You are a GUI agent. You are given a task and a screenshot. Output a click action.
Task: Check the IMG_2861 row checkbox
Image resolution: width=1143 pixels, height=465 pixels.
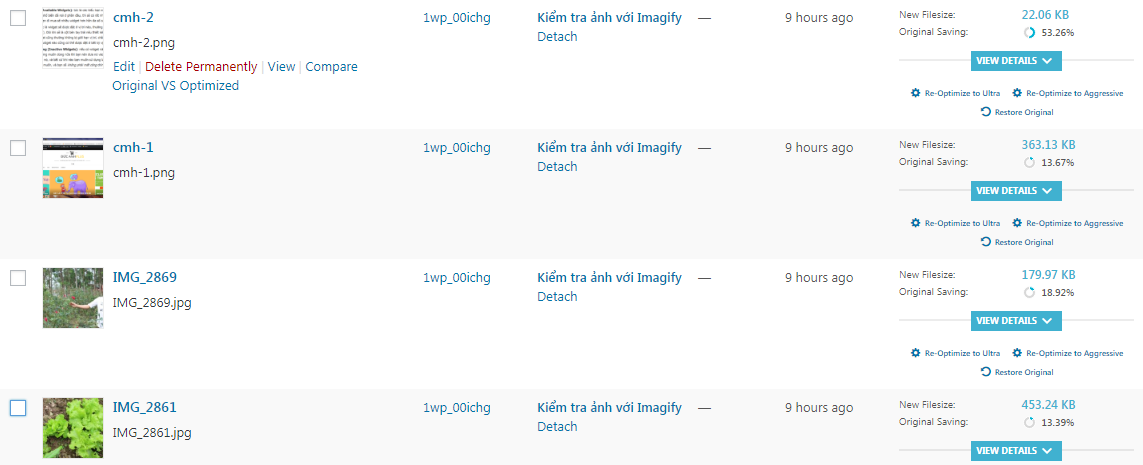[x=18, y=408]
